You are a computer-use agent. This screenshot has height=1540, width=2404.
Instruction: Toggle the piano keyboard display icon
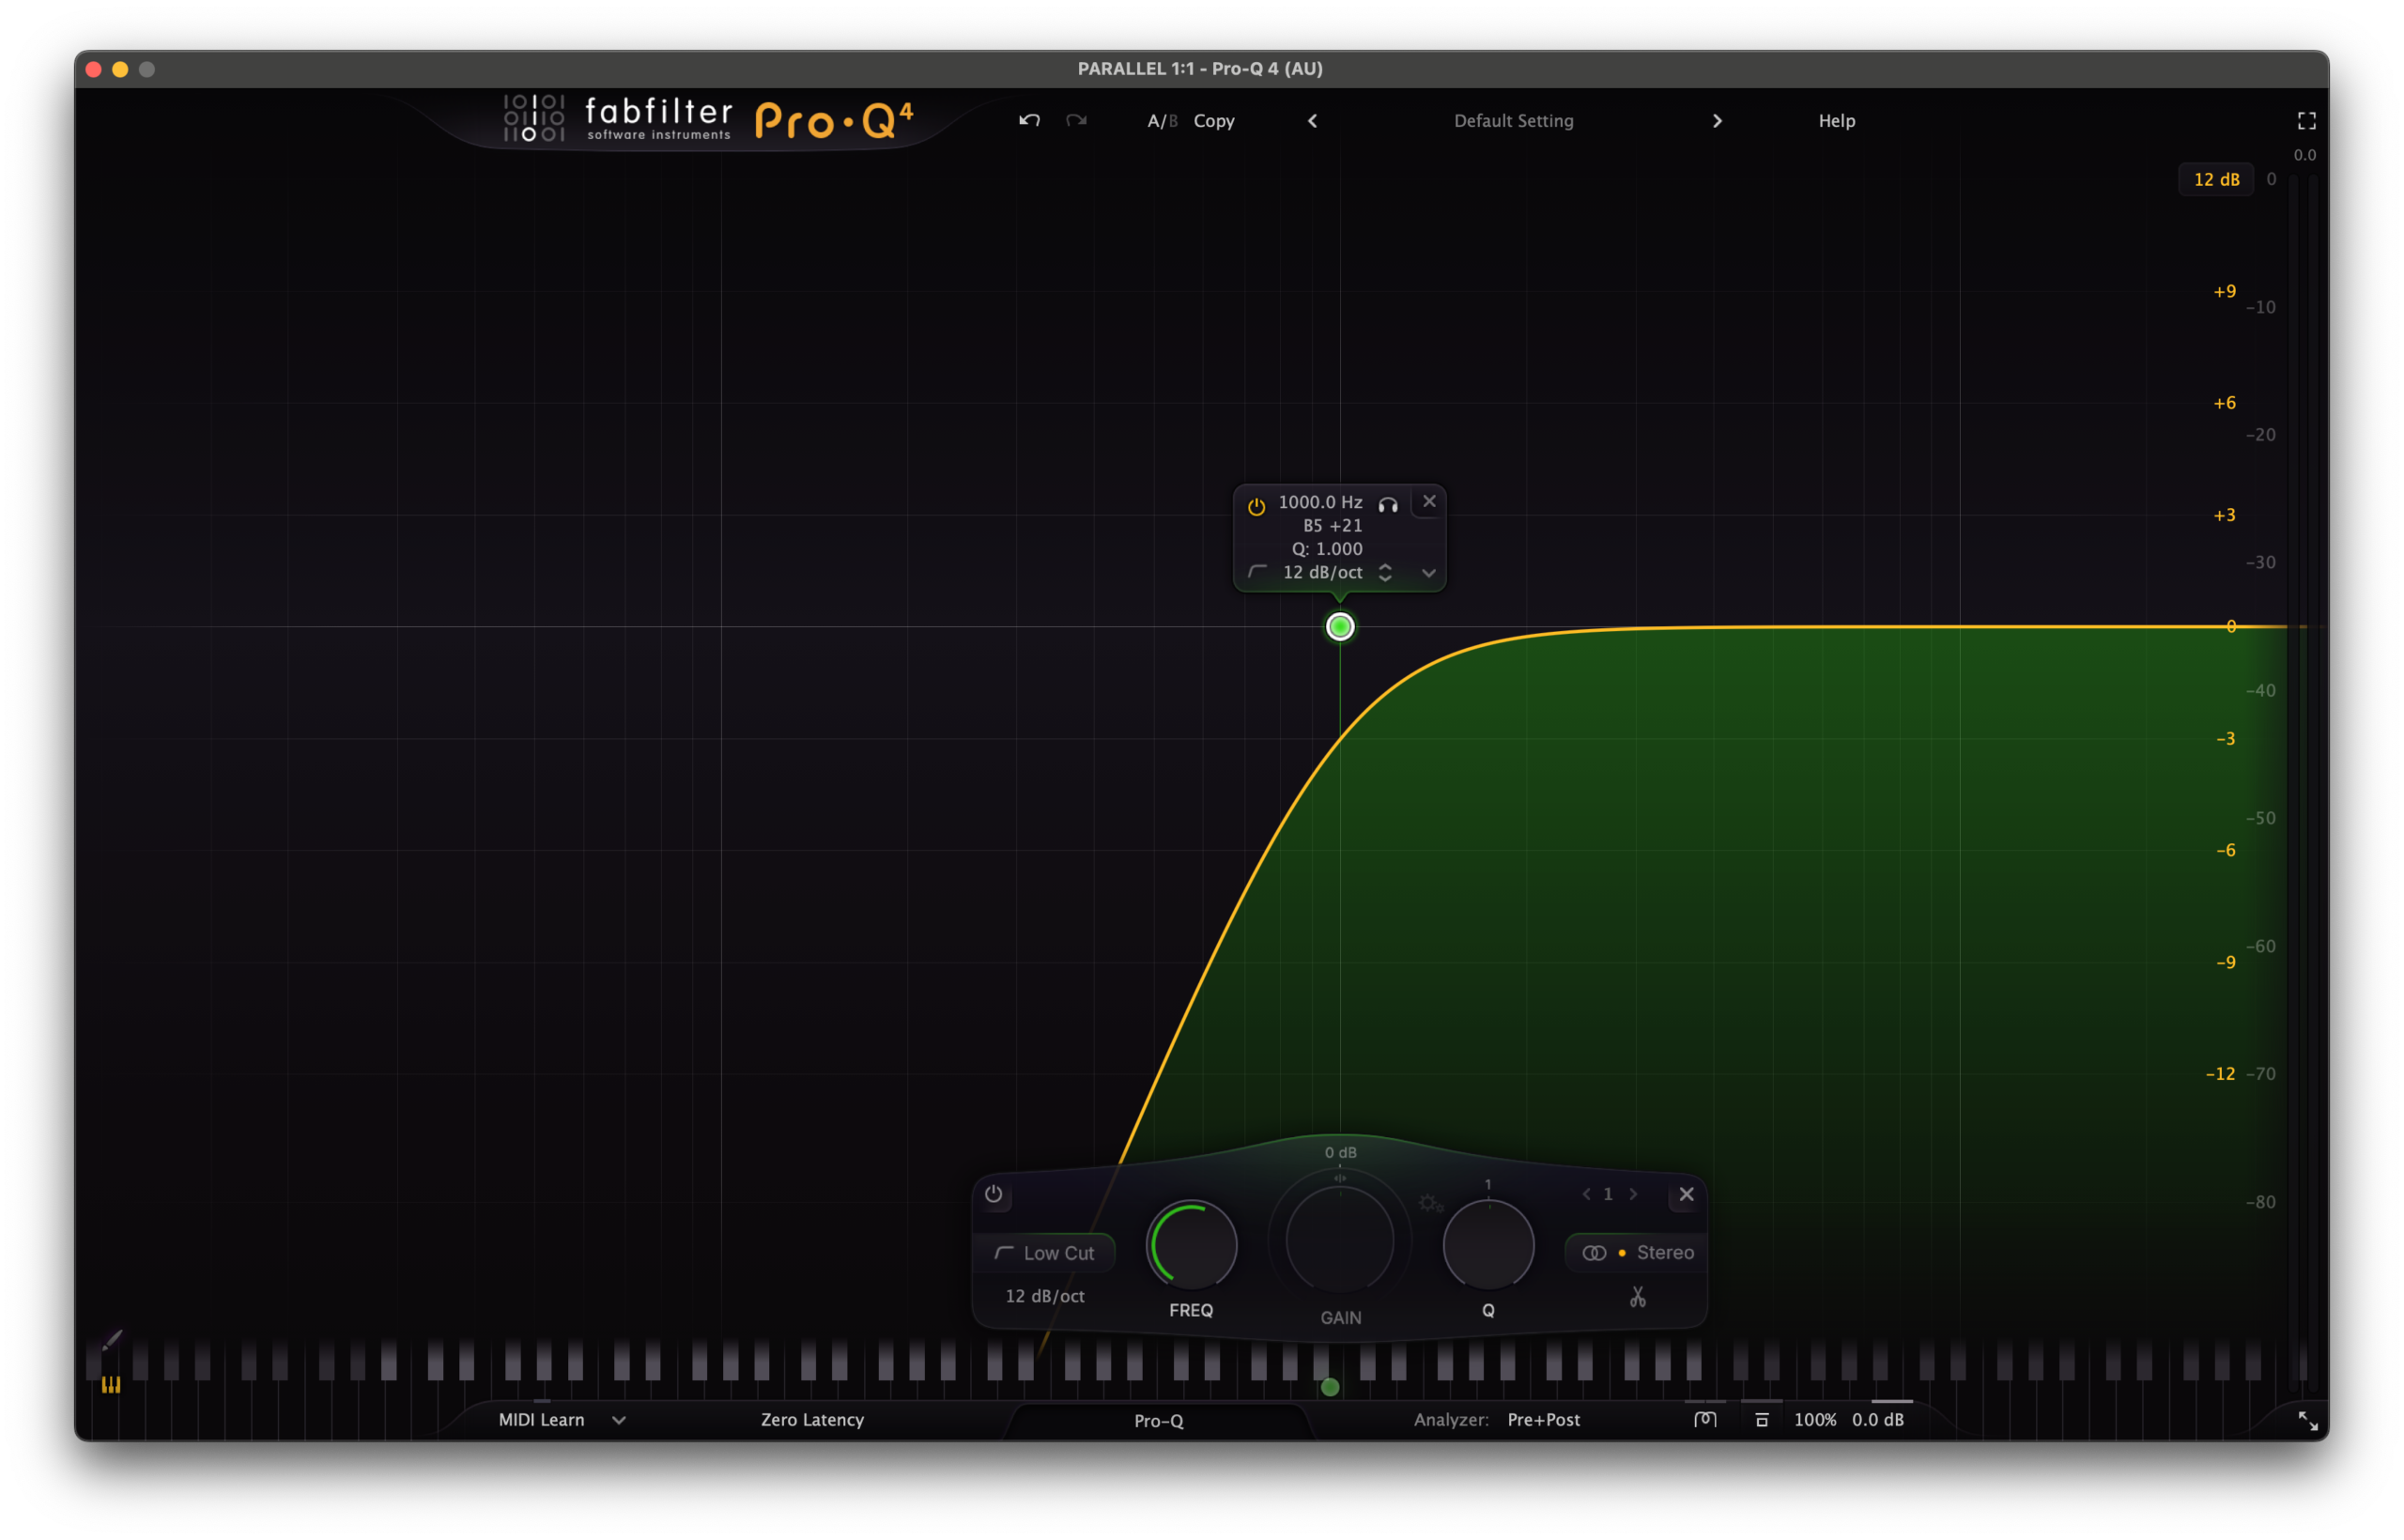point(111,1385)
